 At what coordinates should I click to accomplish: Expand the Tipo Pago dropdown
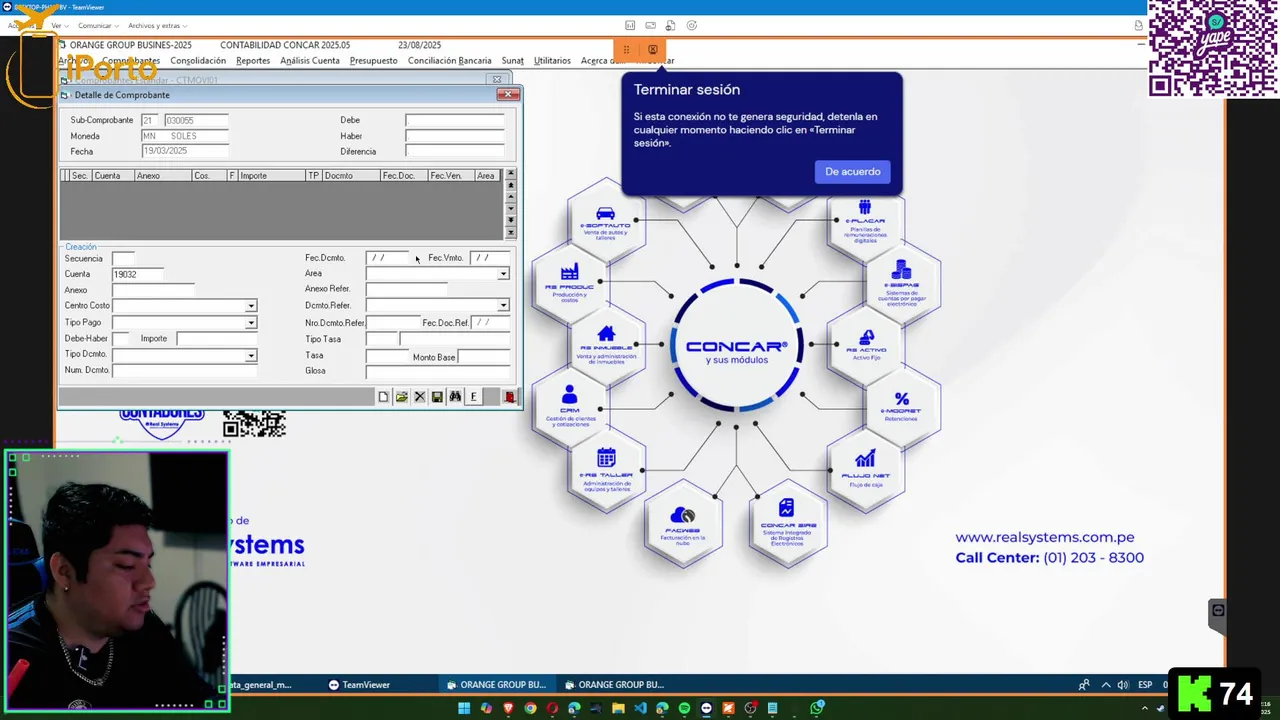pyautogui.click(x=251, y=323)
